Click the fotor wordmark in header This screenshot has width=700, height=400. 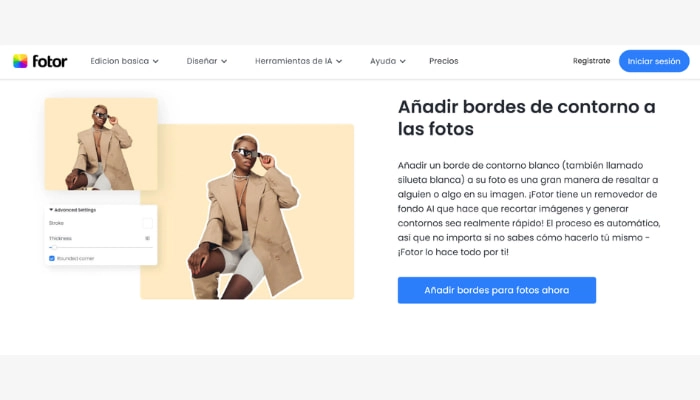(50, 61)
